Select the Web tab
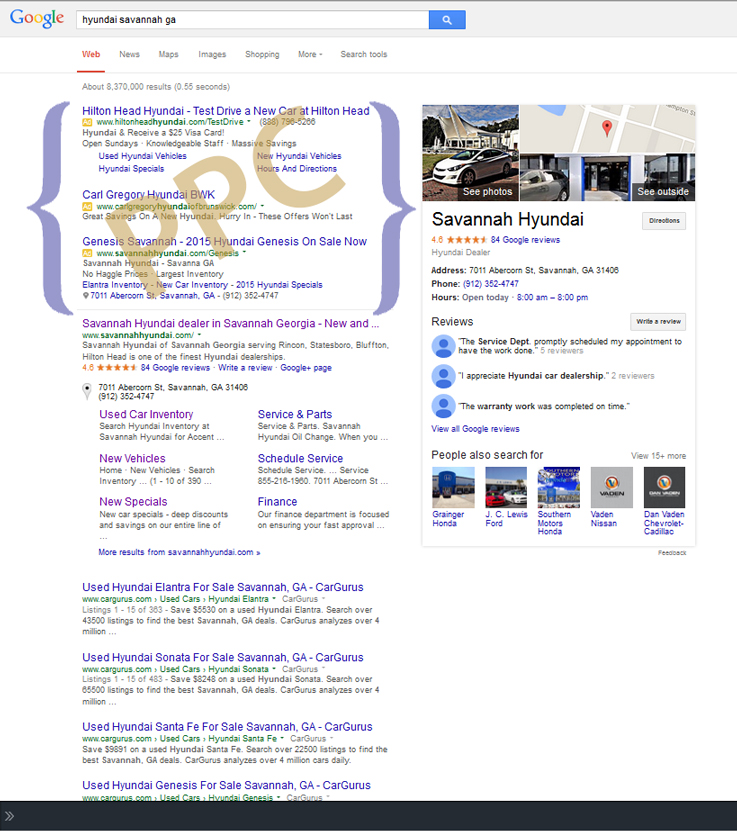The height and width of the screenshot is (831, 737). [91, 54]
